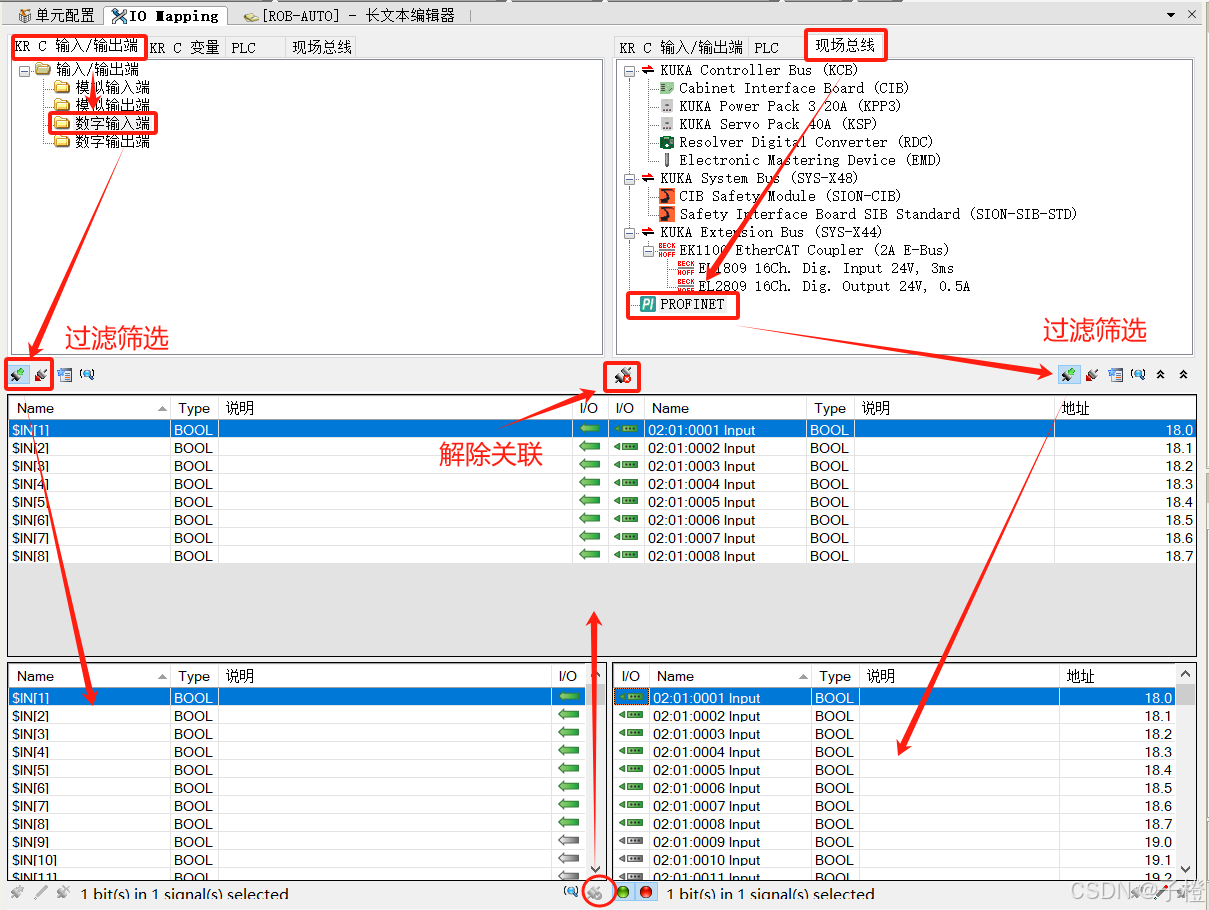
Task: Open window list dropdown arrow top-right
Action: click(1172, 15)
